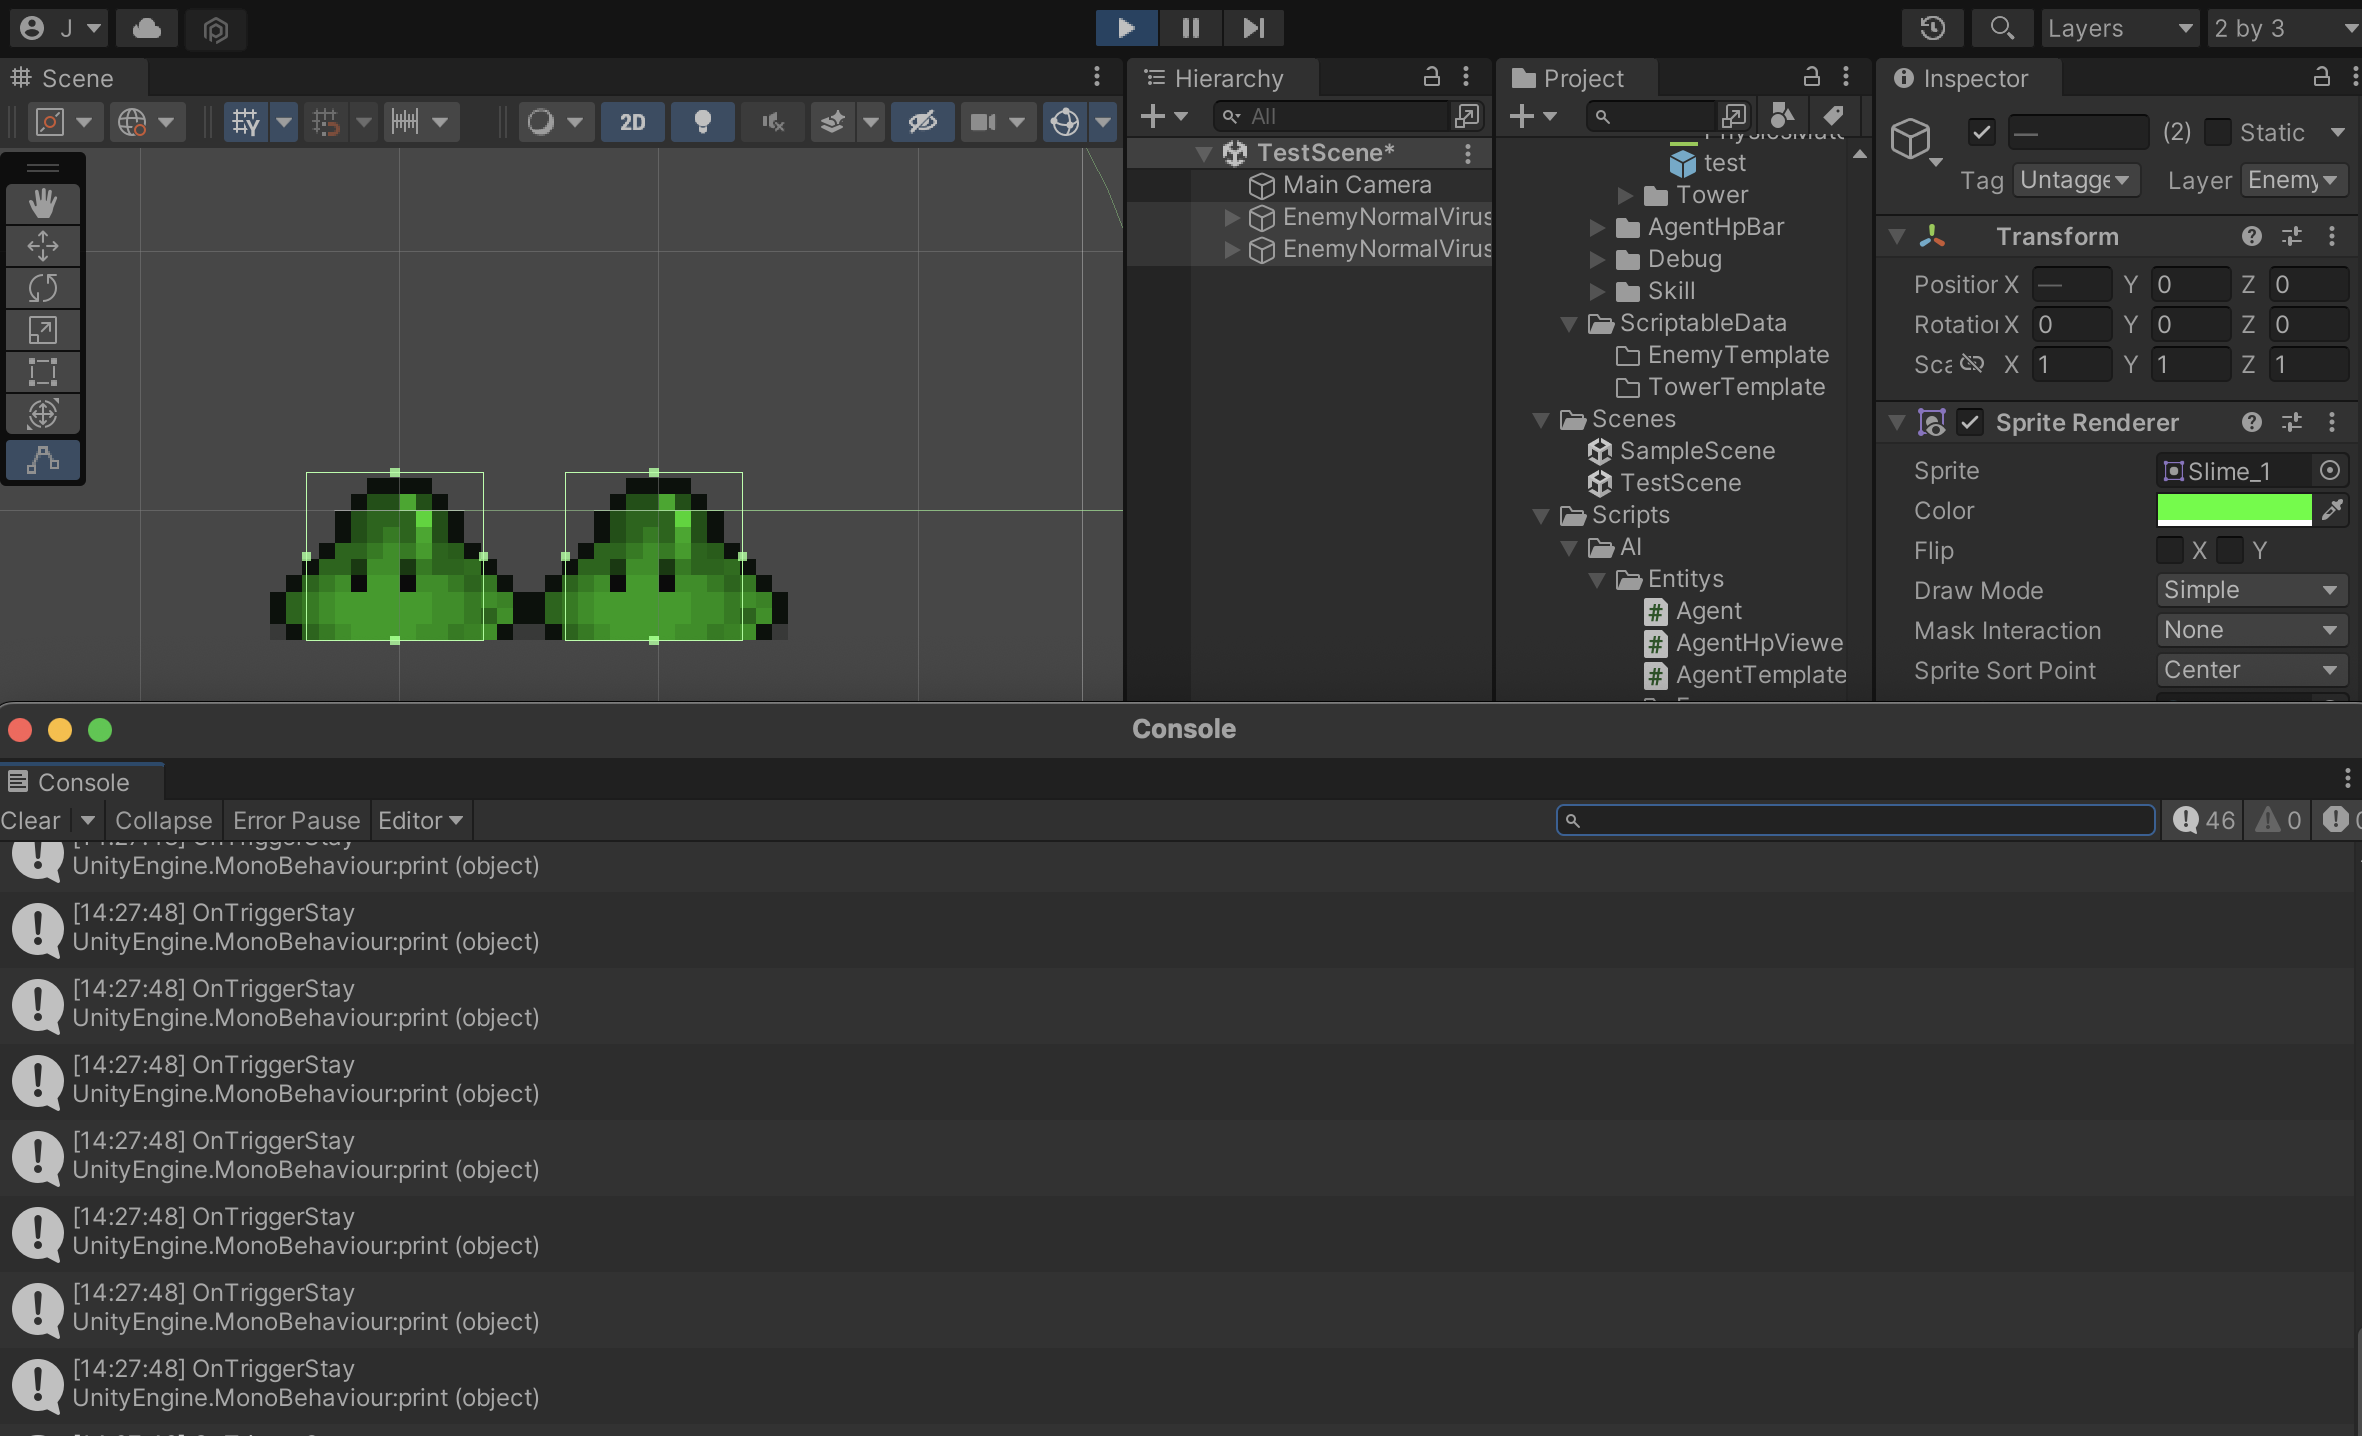Open the Layers dropdown
This screenshot has width=2362, height=1436.
point(2119,27)
